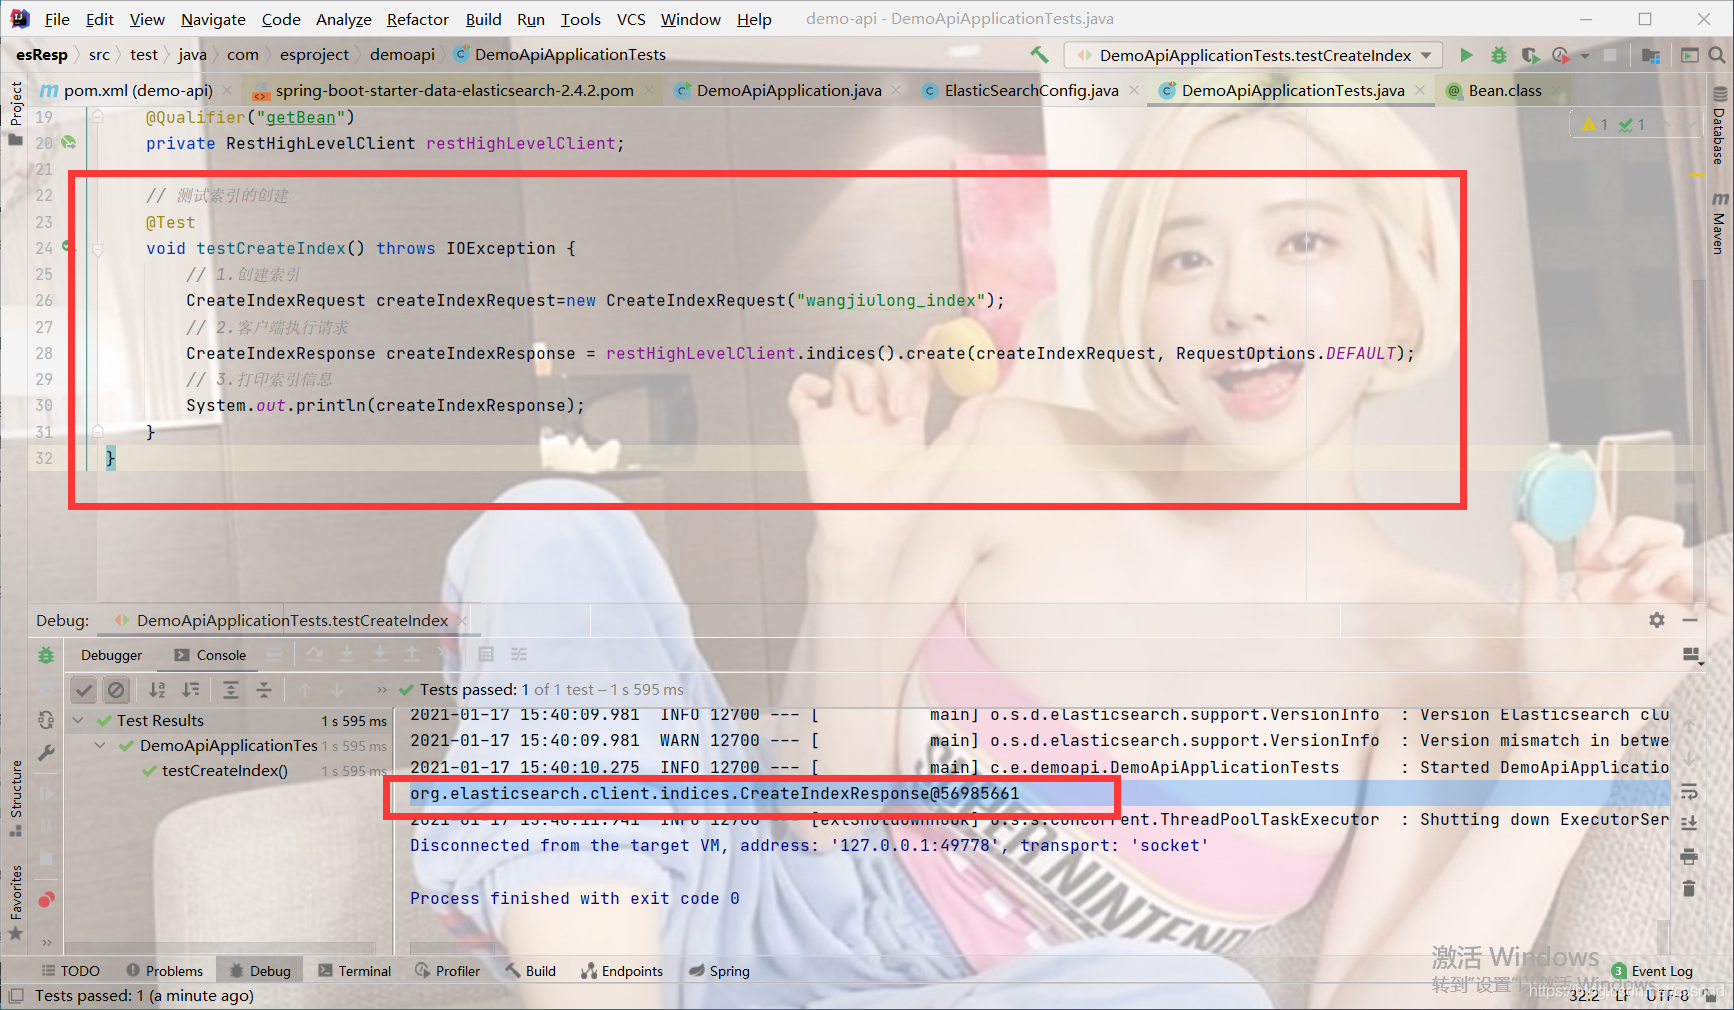Open the Debug panel gear settings
The width and height of the screenshot is (1734, 1010).
[x=1657, y=620]
